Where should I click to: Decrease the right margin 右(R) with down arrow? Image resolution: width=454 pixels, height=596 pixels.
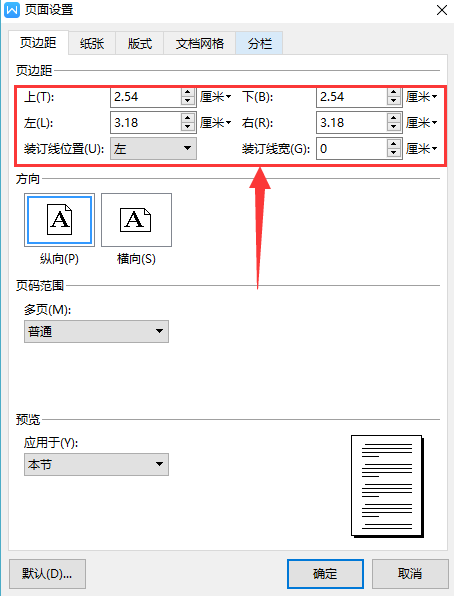[x=394, y=127]
